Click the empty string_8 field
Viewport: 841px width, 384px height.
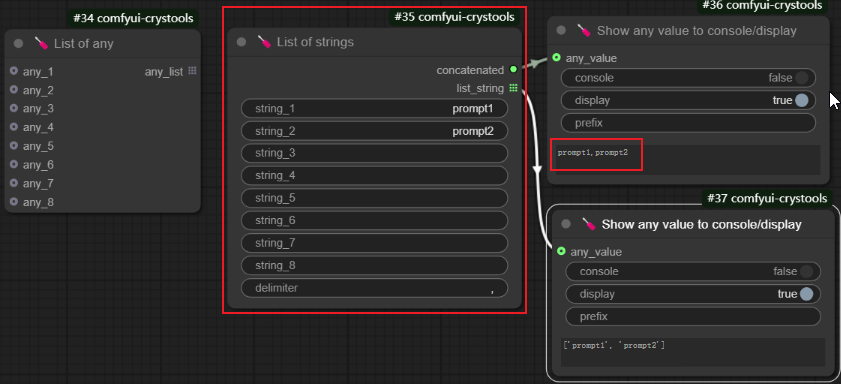pos(374,265)
